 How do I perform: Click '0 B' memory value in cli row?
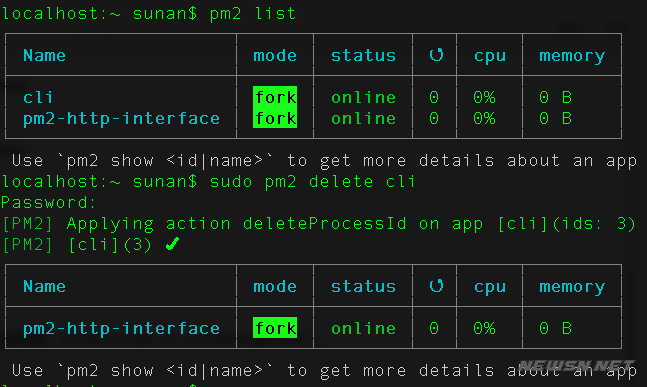coord(555,97)
